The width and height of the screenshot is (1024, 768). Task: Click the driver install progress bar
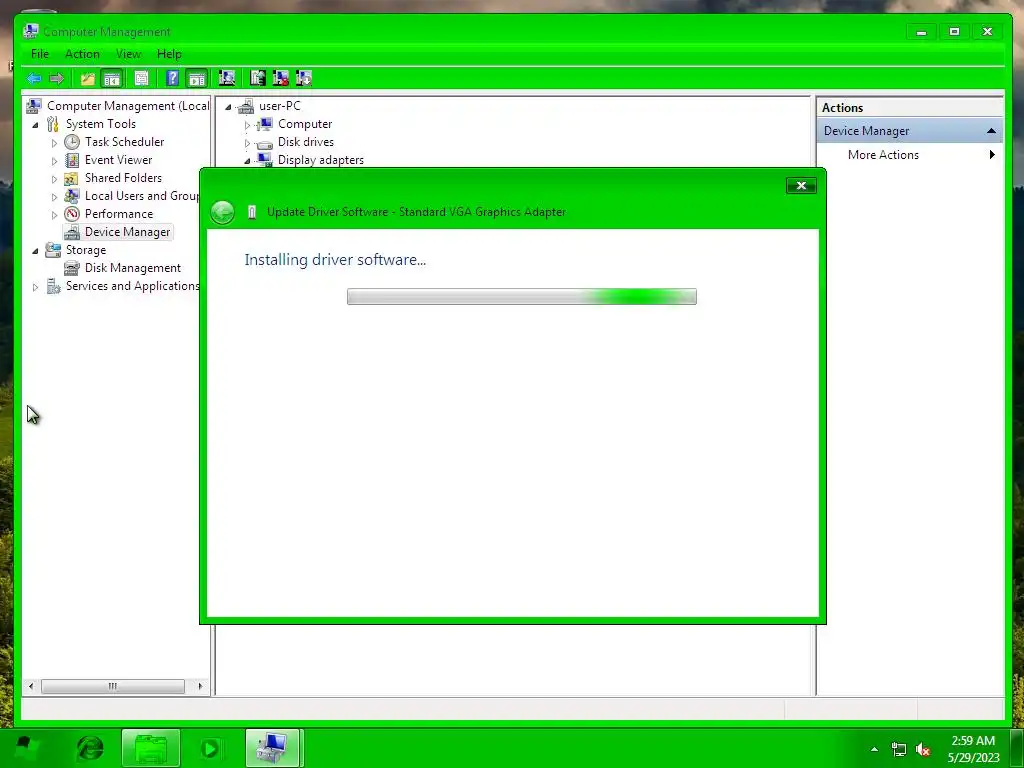tap(522, 296)
